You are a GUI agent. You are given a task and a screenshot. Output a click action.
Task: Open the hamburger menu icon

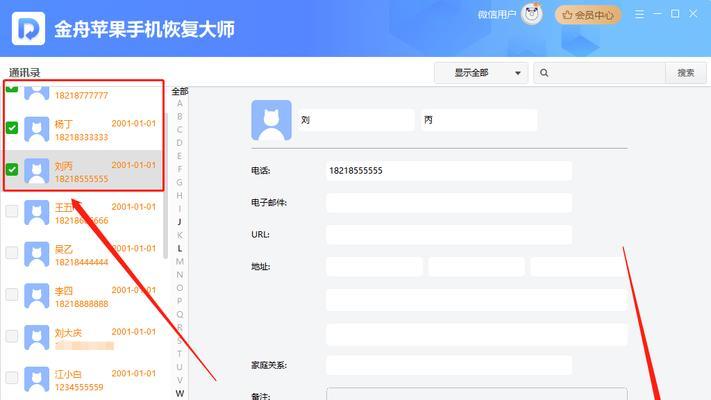click(639, 15)
